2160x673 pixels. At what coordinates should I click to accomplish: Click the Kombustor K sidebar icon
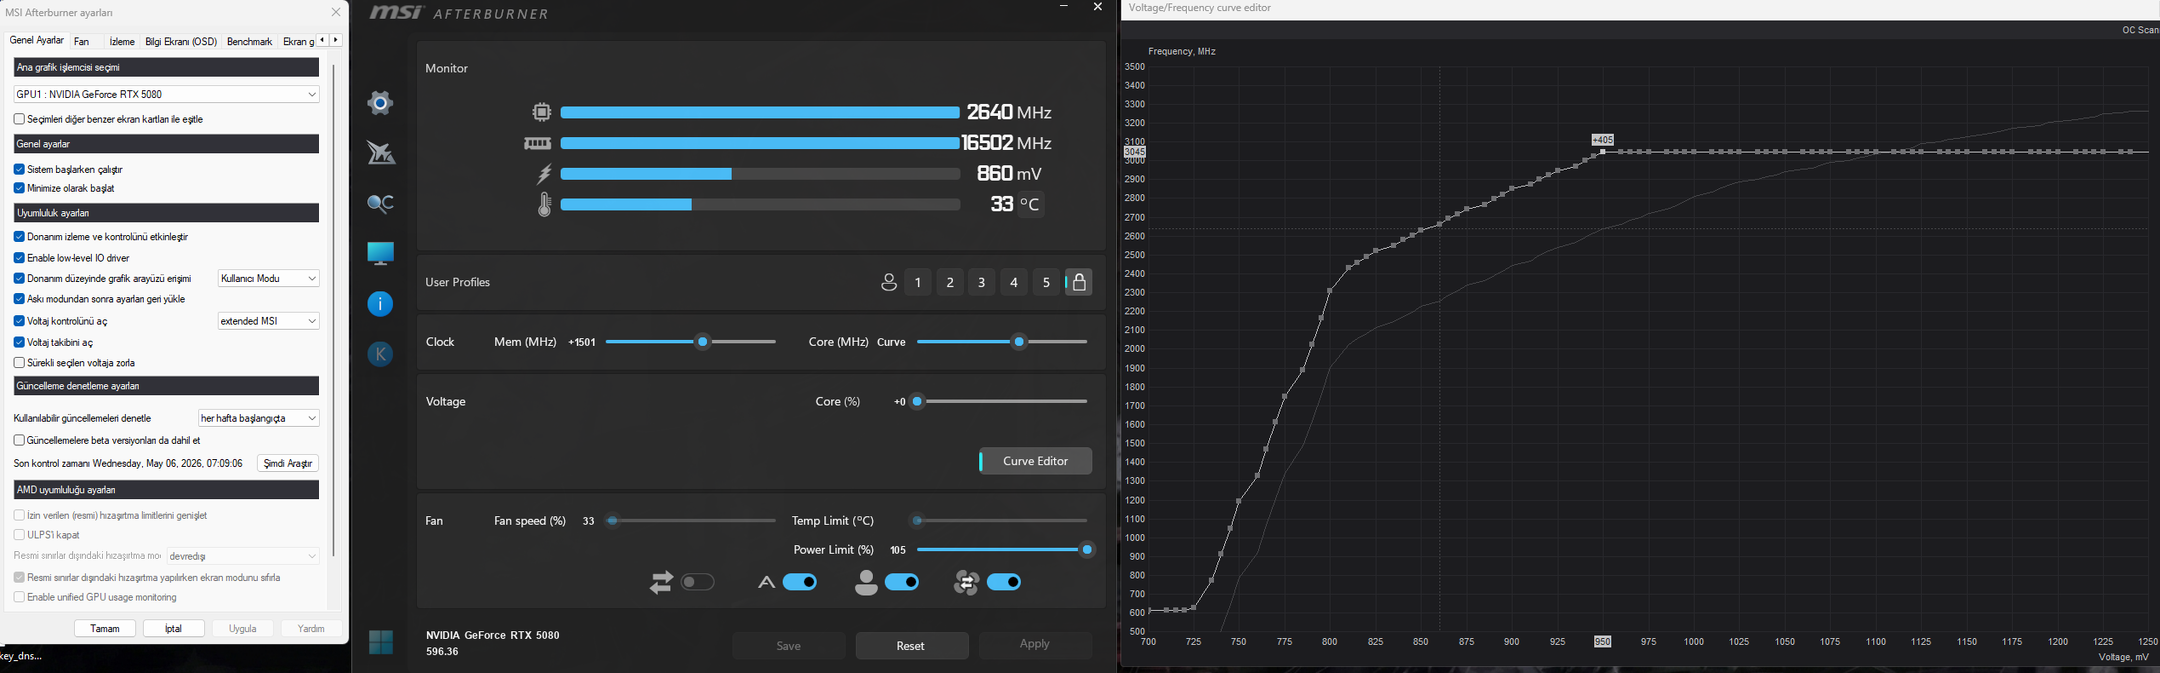point(380,354)
